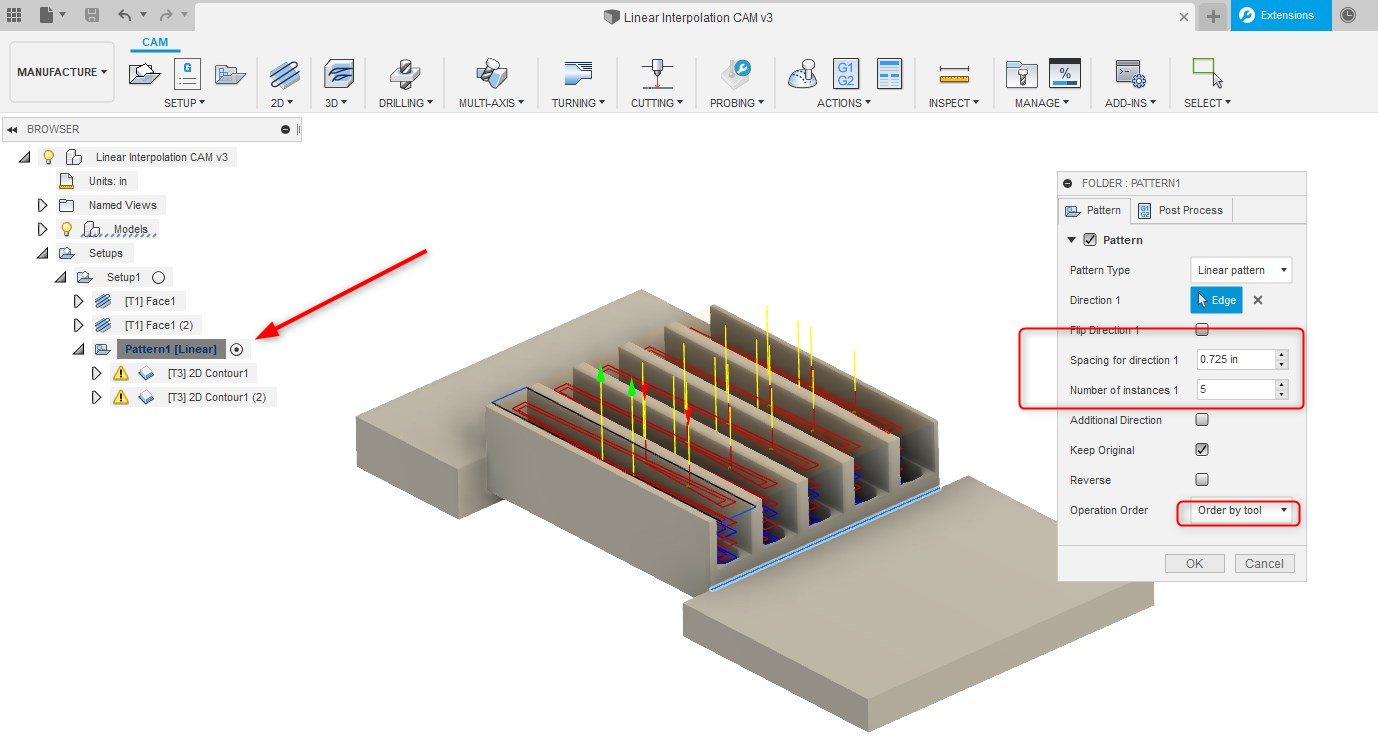Open a new document tab
Viewport: 1378px width, 754px height.
pyautogui.click(x=1213, y=16)
